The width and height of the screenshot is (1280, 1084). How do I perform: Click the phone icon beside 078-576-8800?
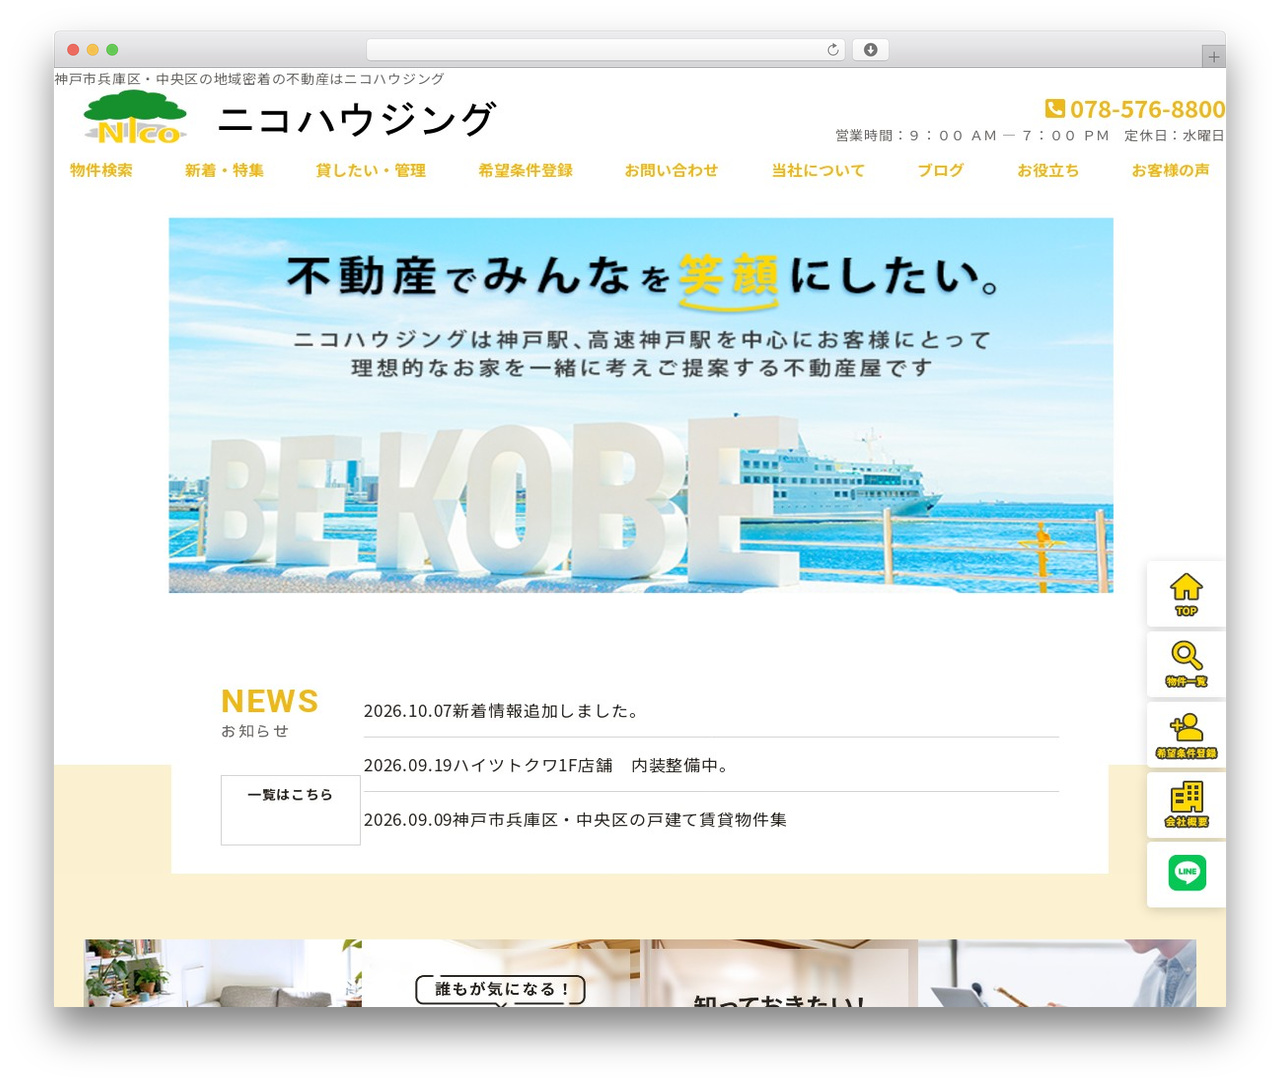[1055, 108]
